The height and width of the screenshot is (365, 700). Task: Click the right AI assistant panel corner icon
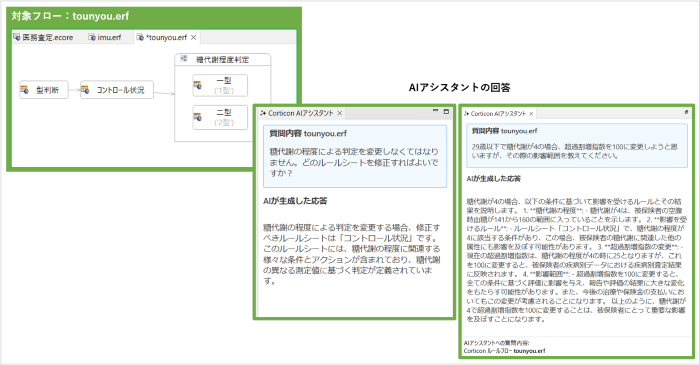tap(686, 112)
